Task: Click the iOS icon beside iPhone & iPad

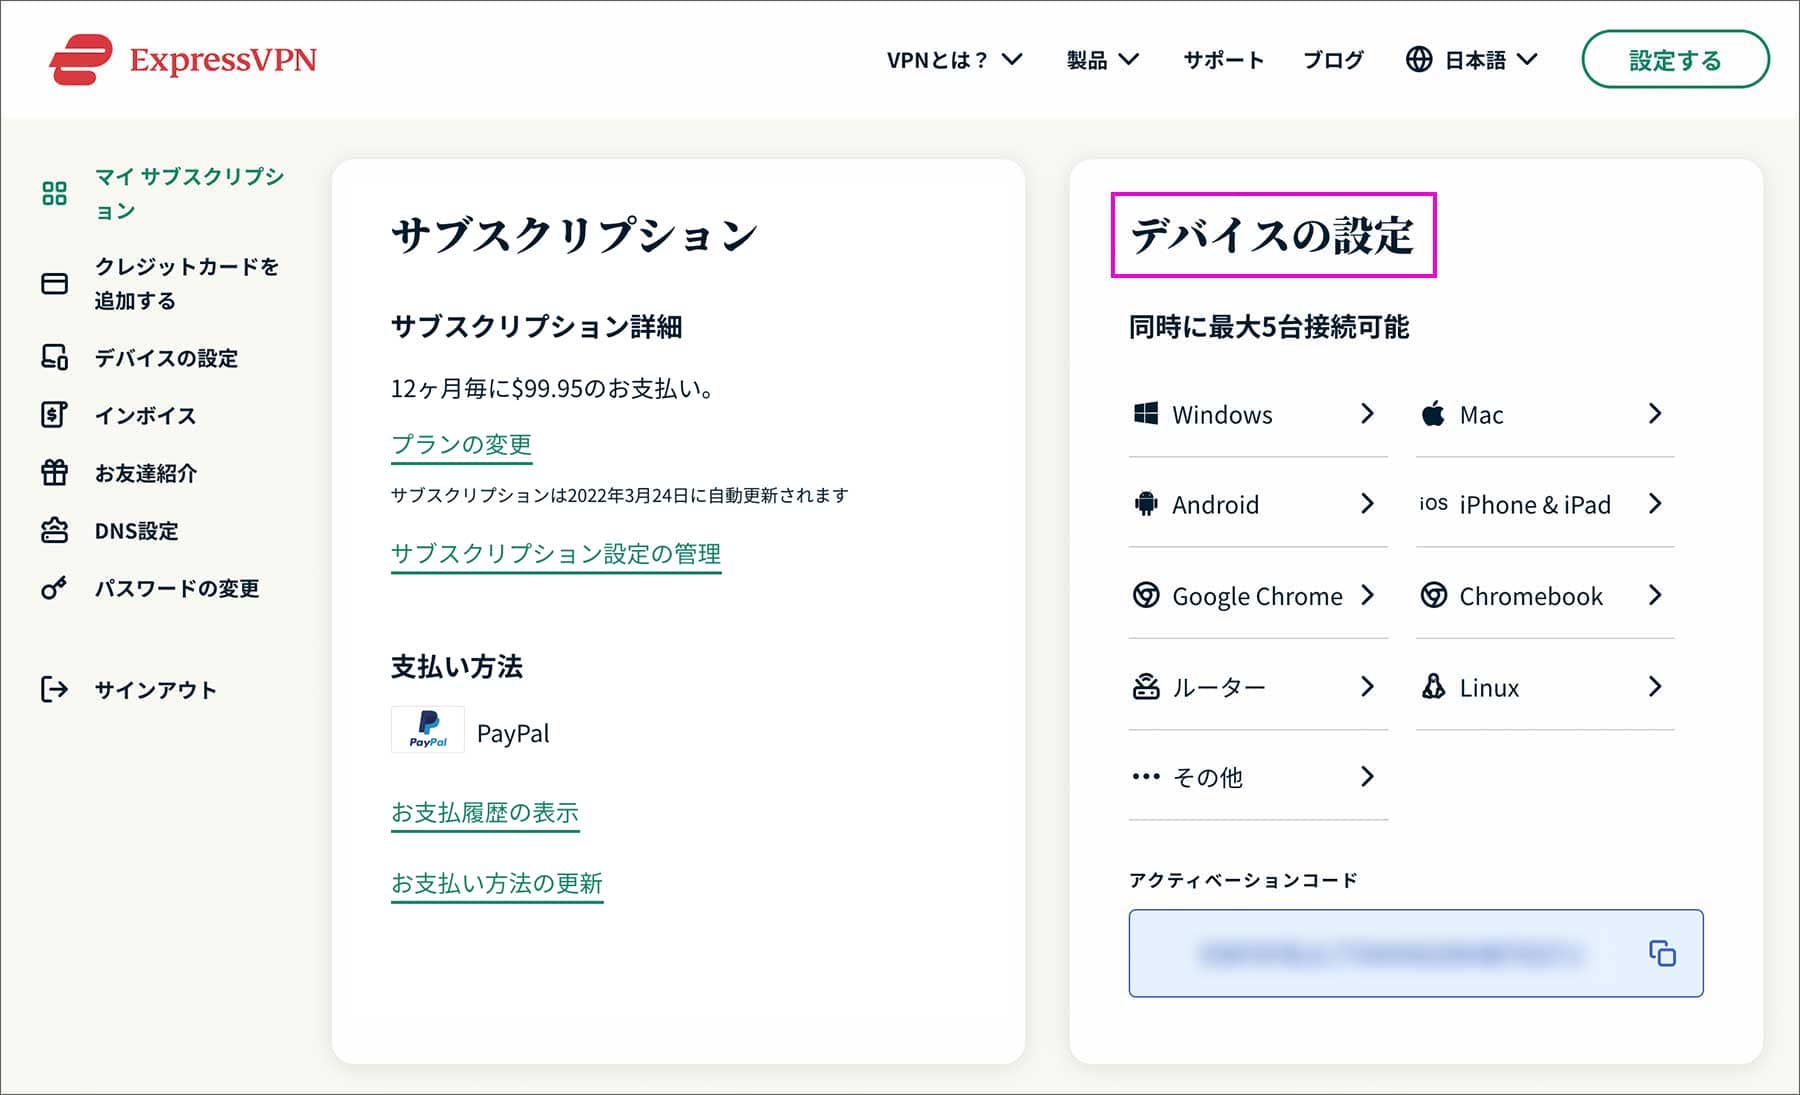Action: [1433, 503]
